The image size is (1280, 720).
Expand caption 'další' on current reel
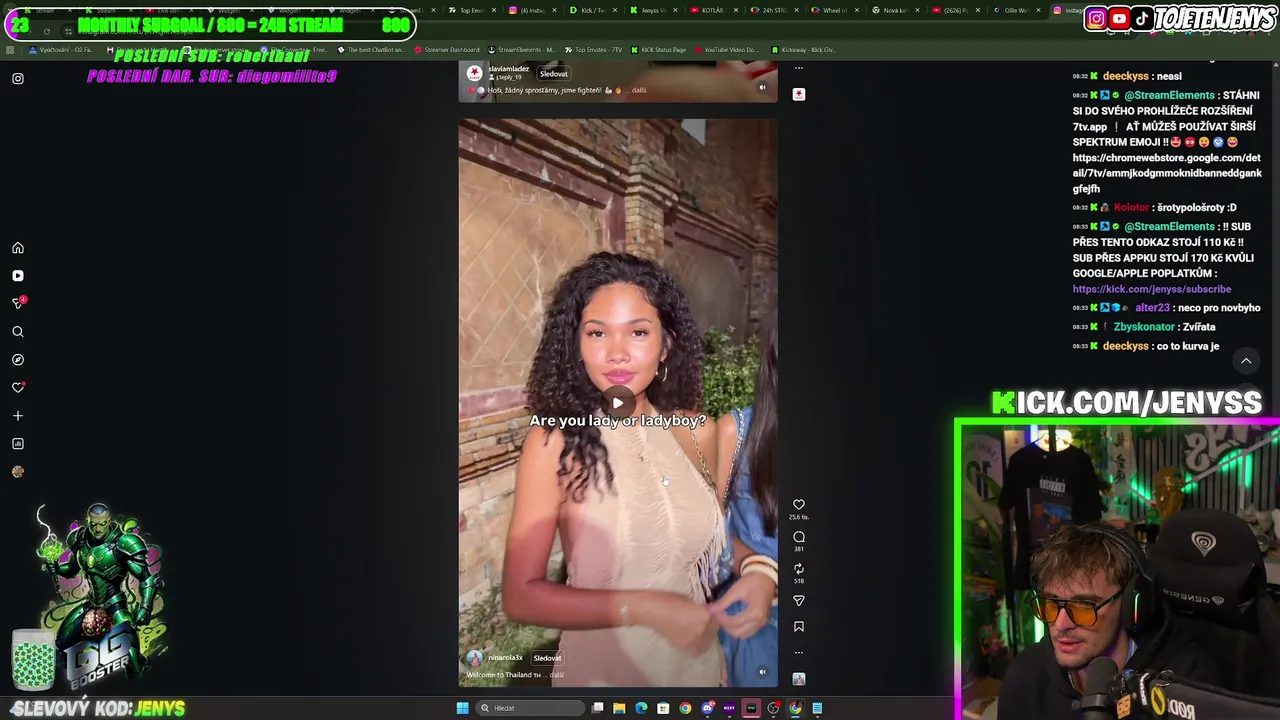[557, 675]
